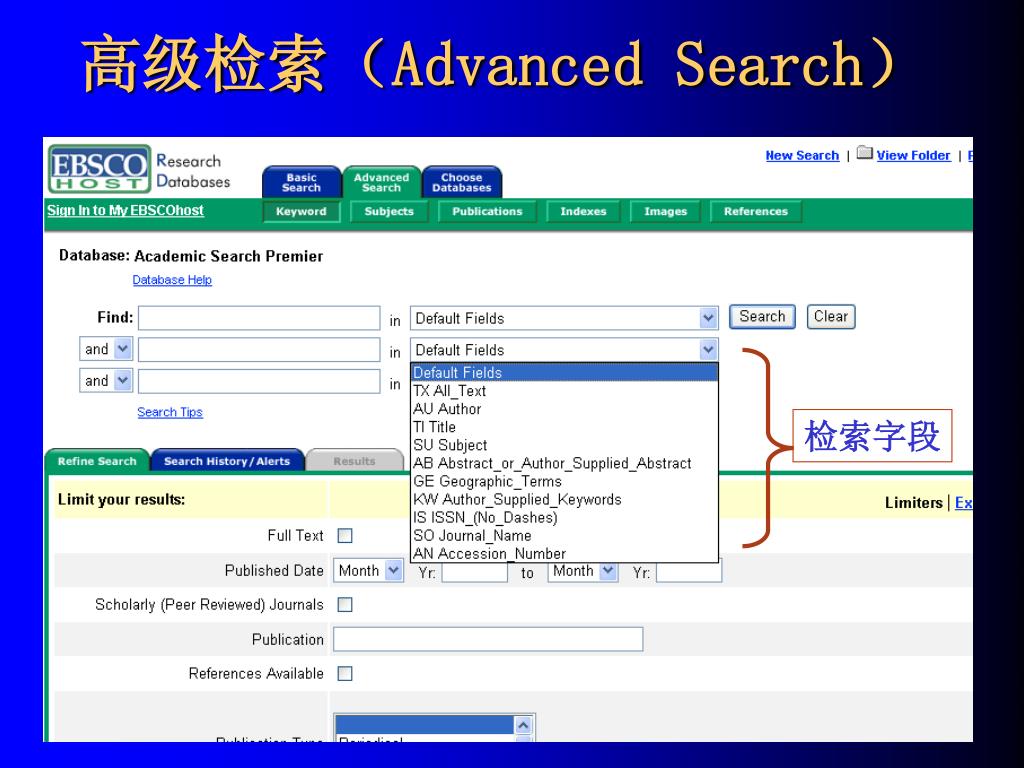
Task: Select the Subjects sub-tab
Action: coord(389,212)
